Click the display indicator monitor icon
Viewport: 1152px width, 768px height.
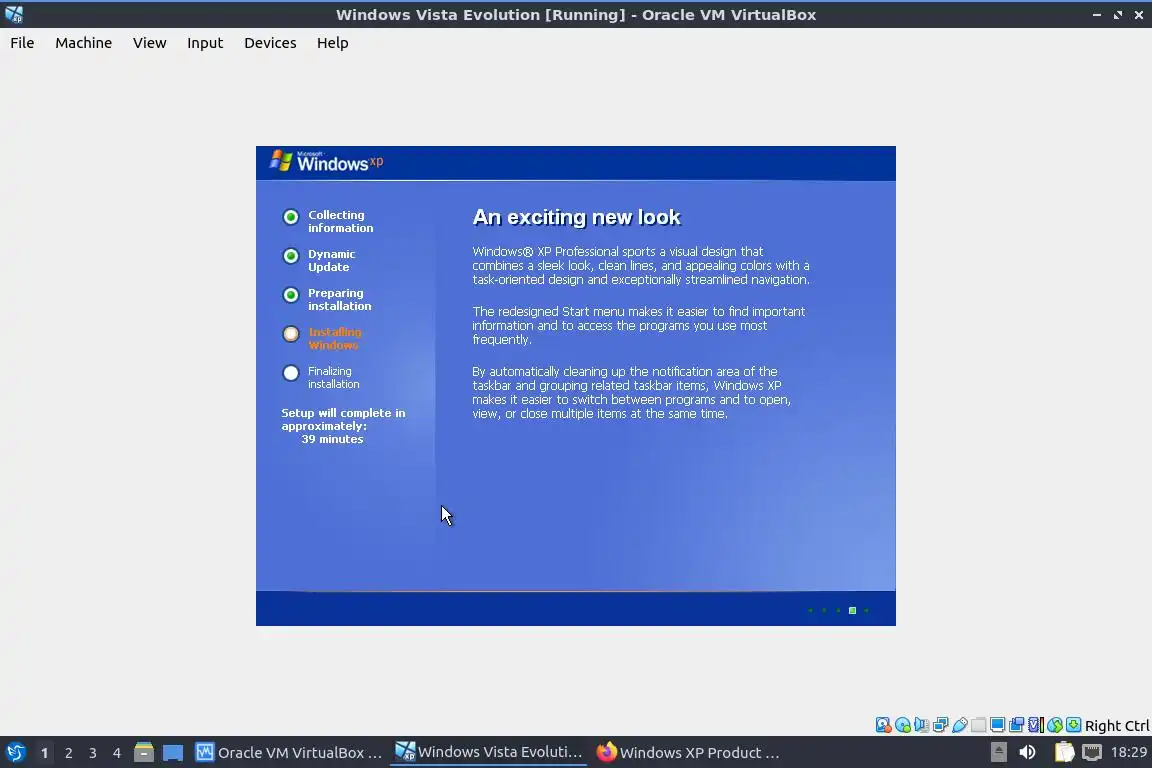[998, 725]
